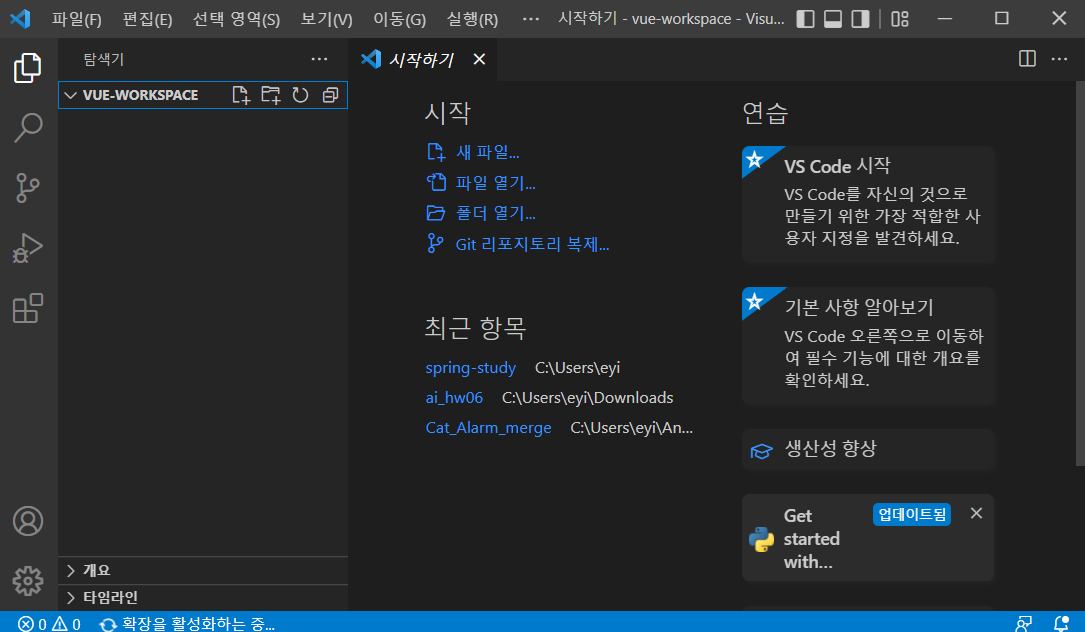Open the 선택 영역(S) menu
The image size is (1085, 632).
coord(236,19)
